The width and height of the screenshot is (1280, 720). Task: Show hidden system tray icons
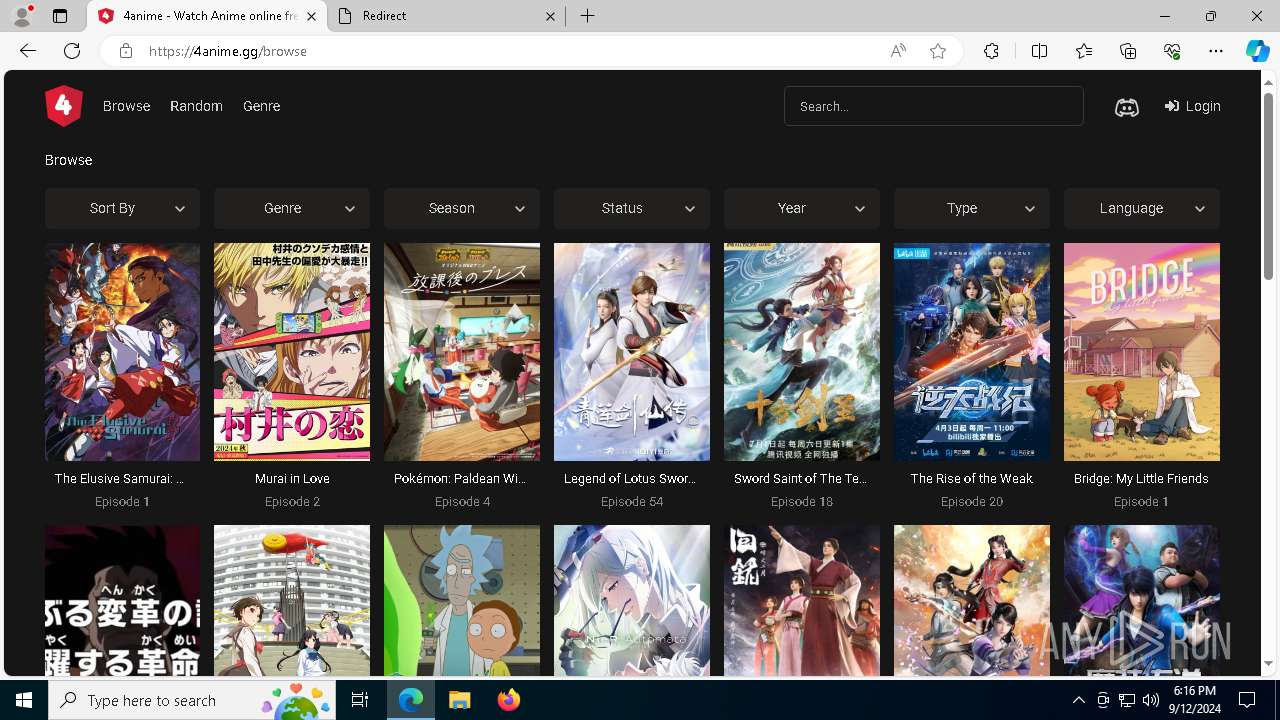pos(1078,700)
